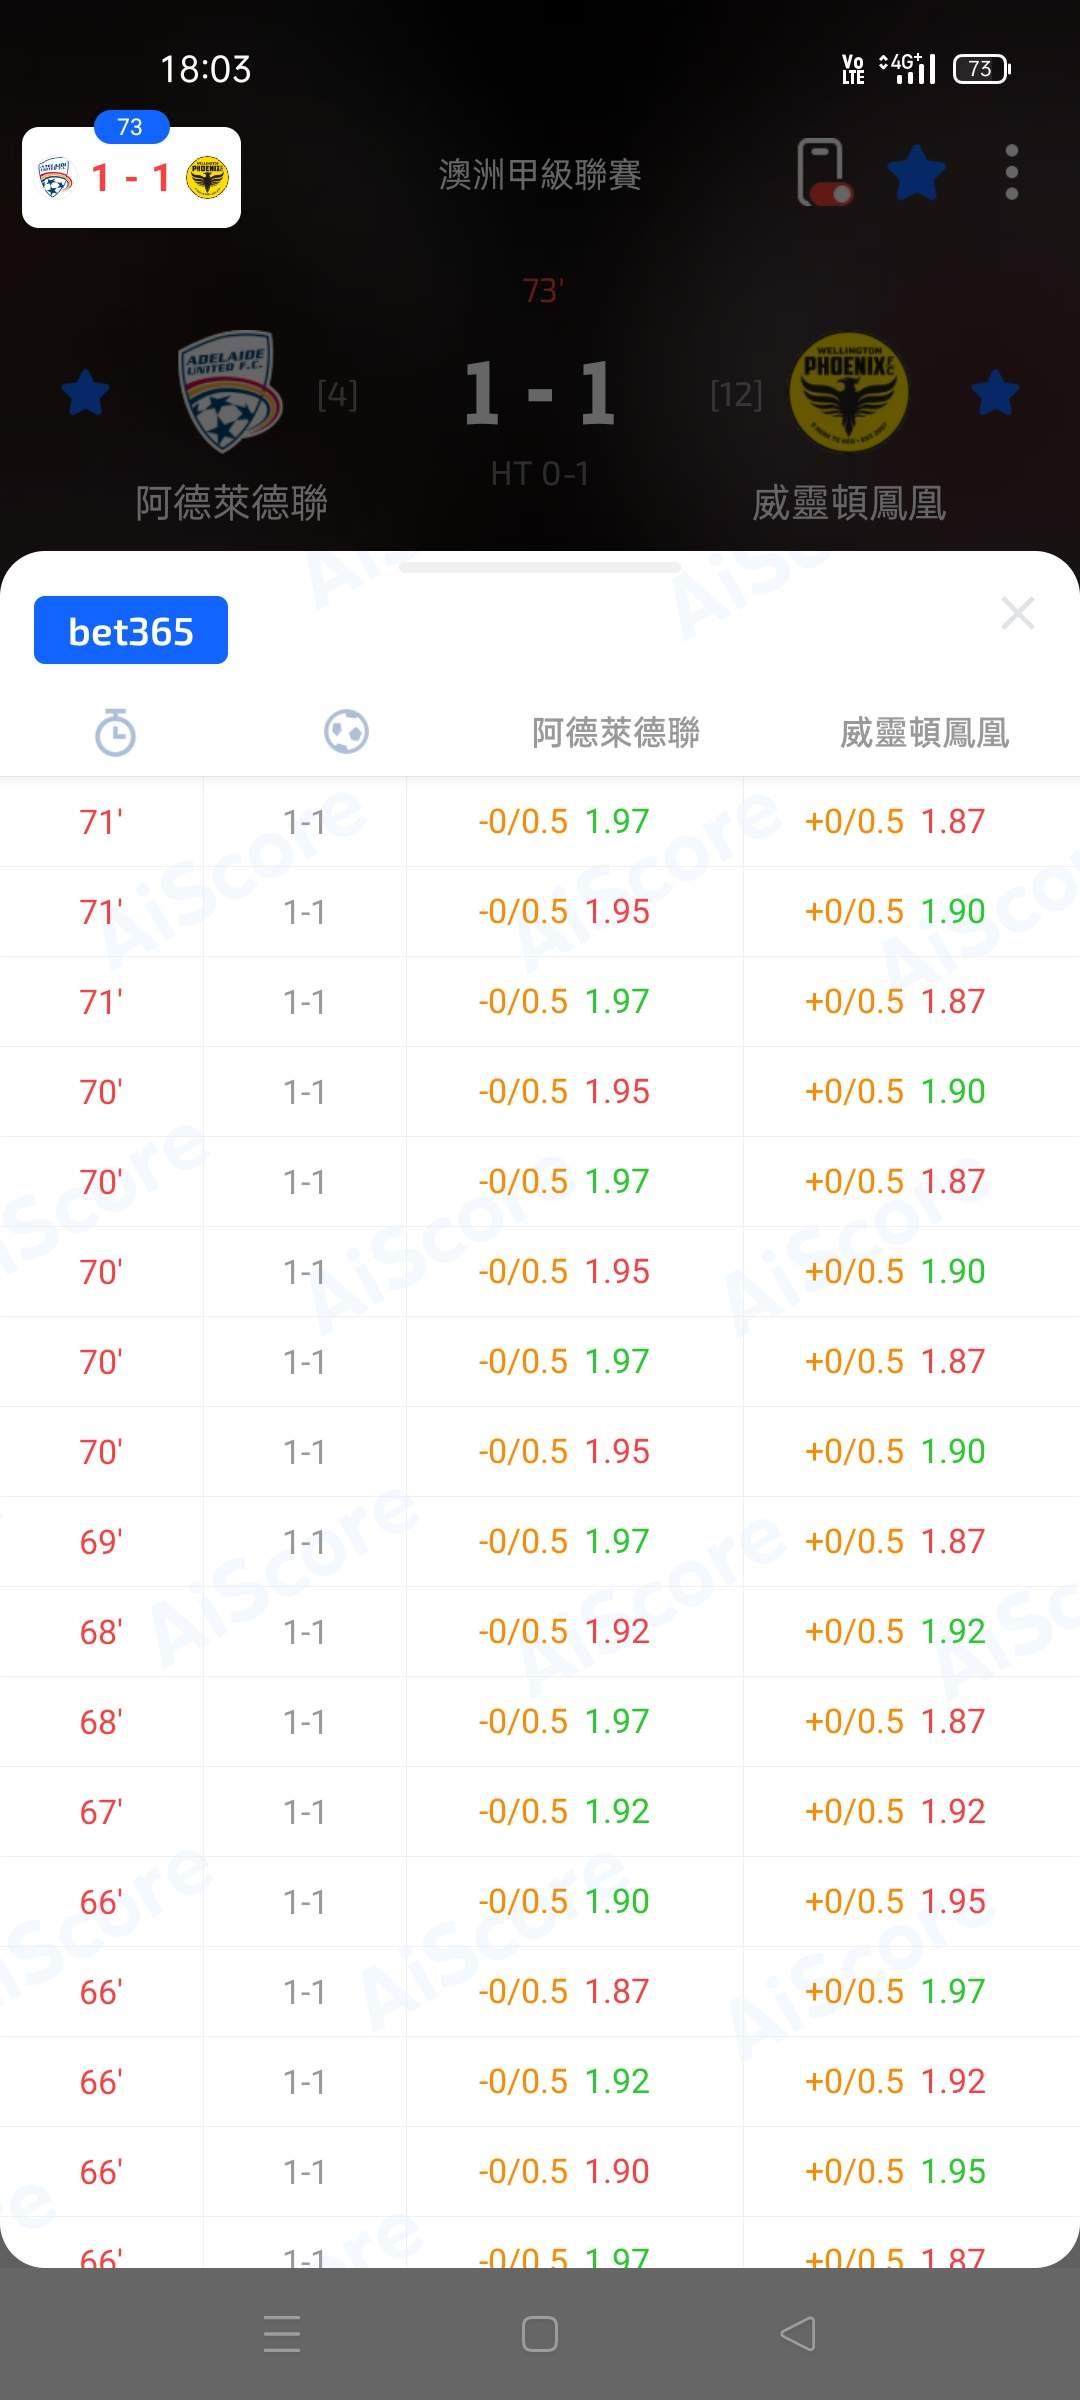Screen dimensions: 1080x2400
Task: Tap the phone vibration alert icon
Action: click(823, 173)
